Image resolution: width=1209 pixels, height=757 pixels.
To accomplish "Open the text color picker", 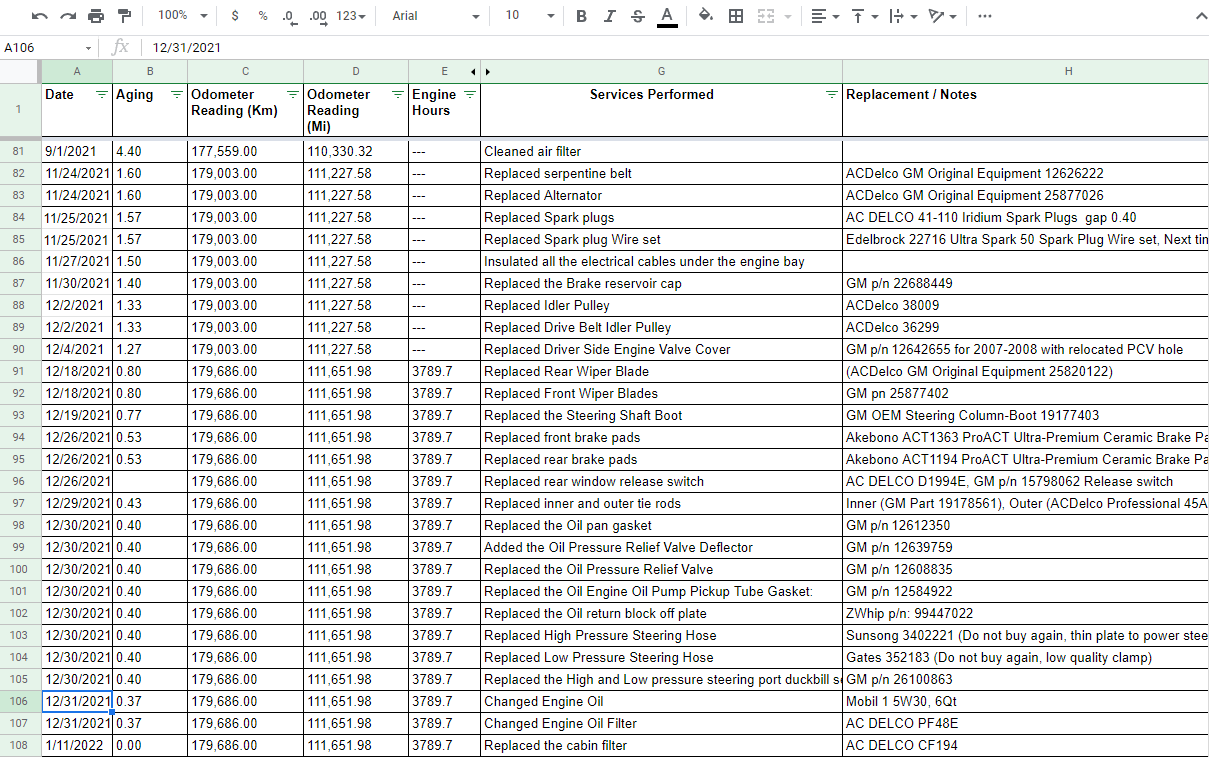I will pos(667,16).
